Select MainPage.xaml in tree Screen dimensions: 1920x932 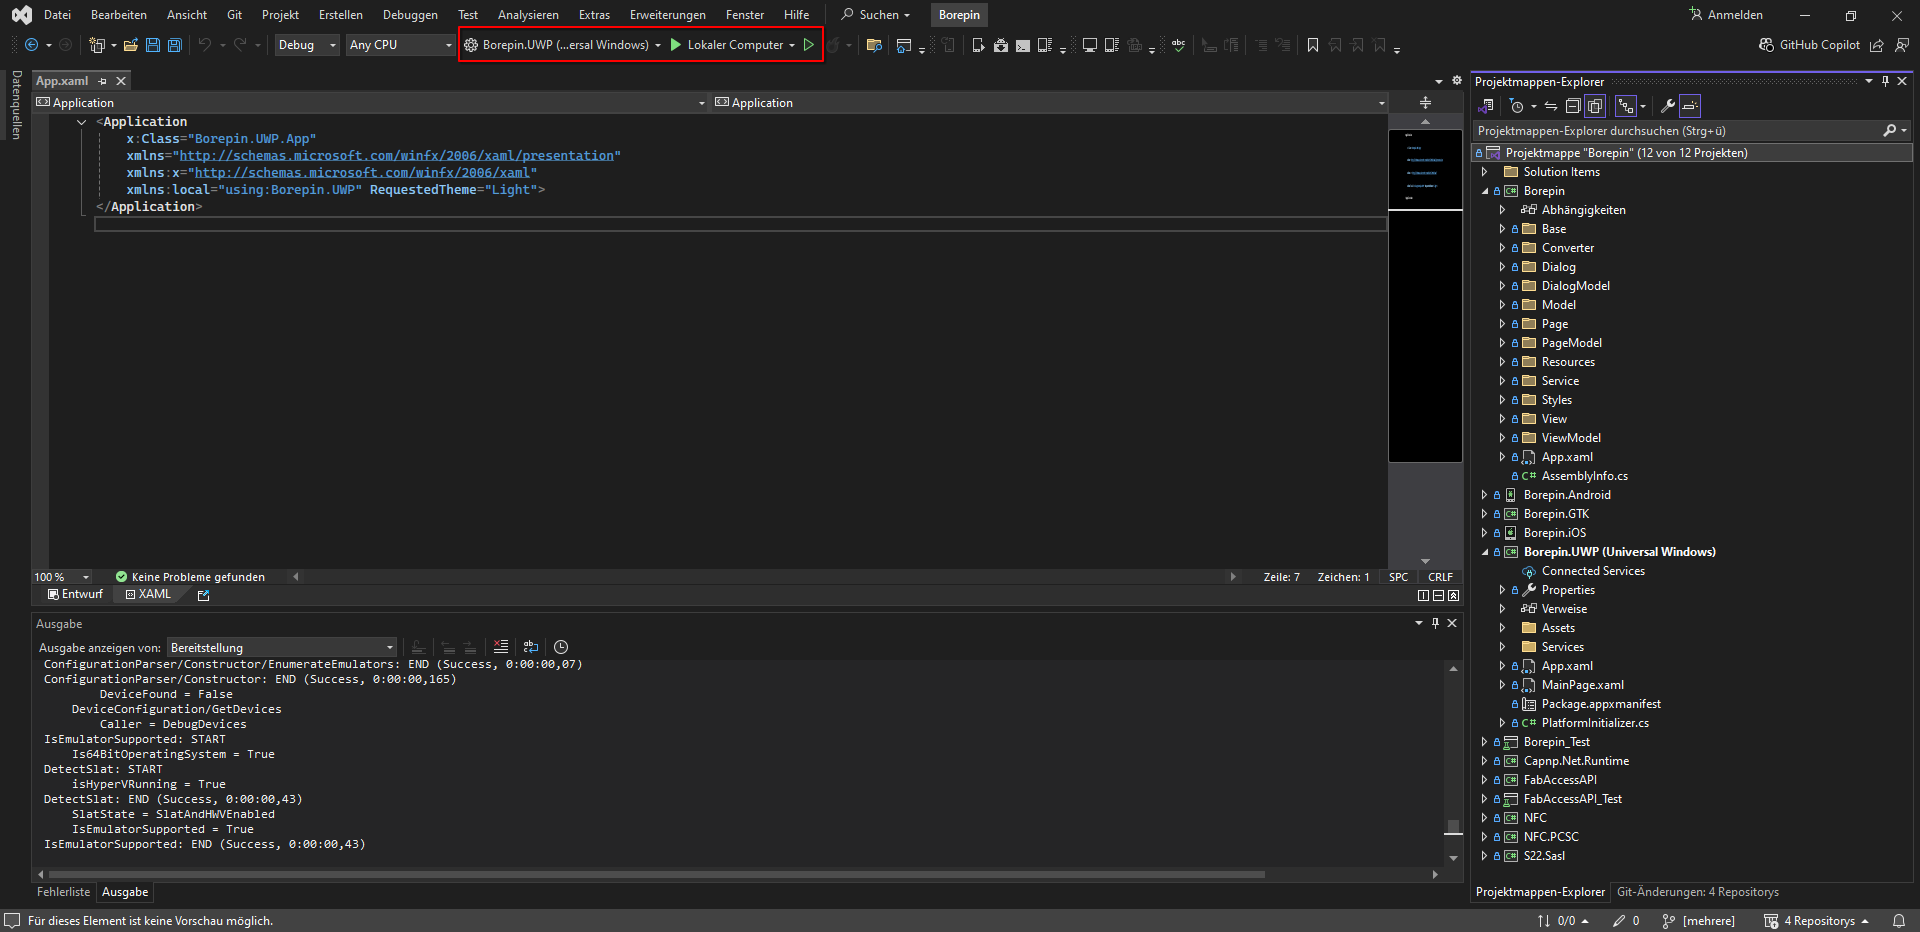tap(1582, 685)
